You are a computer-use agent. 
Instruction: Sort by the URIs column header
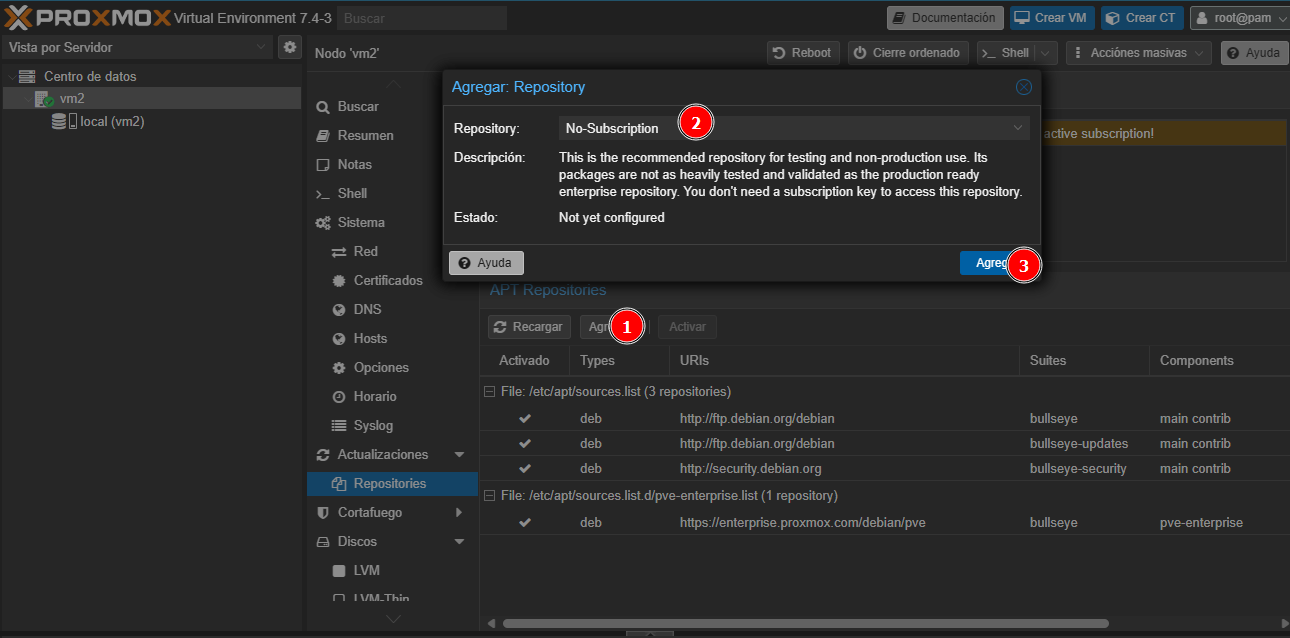click(x=844, y=360)
